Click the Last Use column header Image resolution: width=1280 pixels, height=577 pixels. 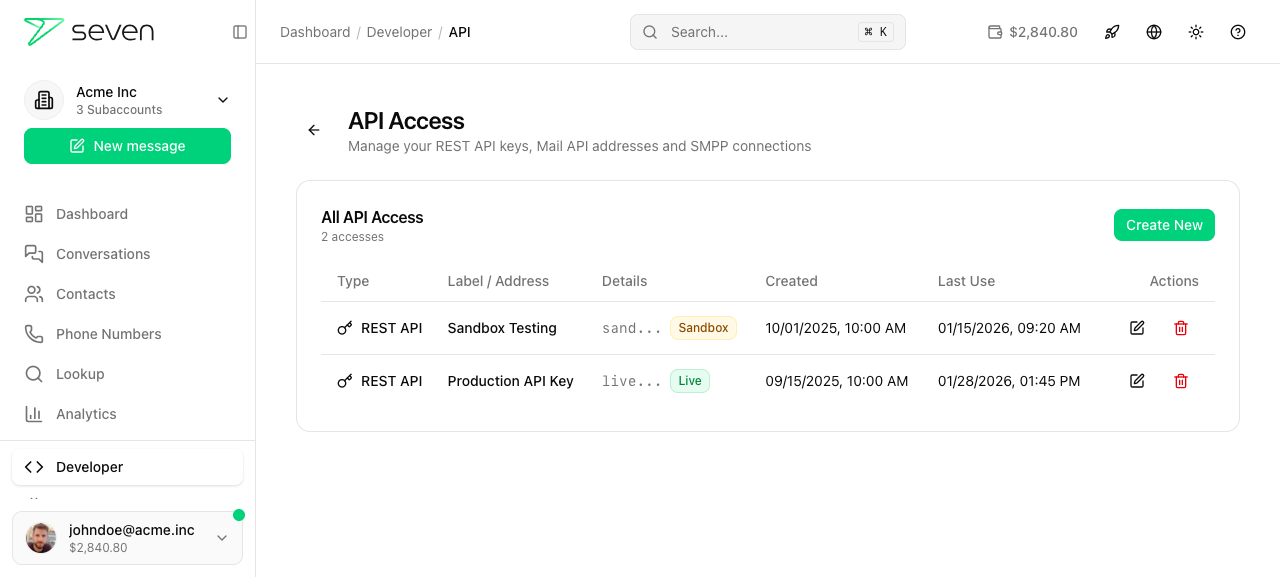point(966,281)
